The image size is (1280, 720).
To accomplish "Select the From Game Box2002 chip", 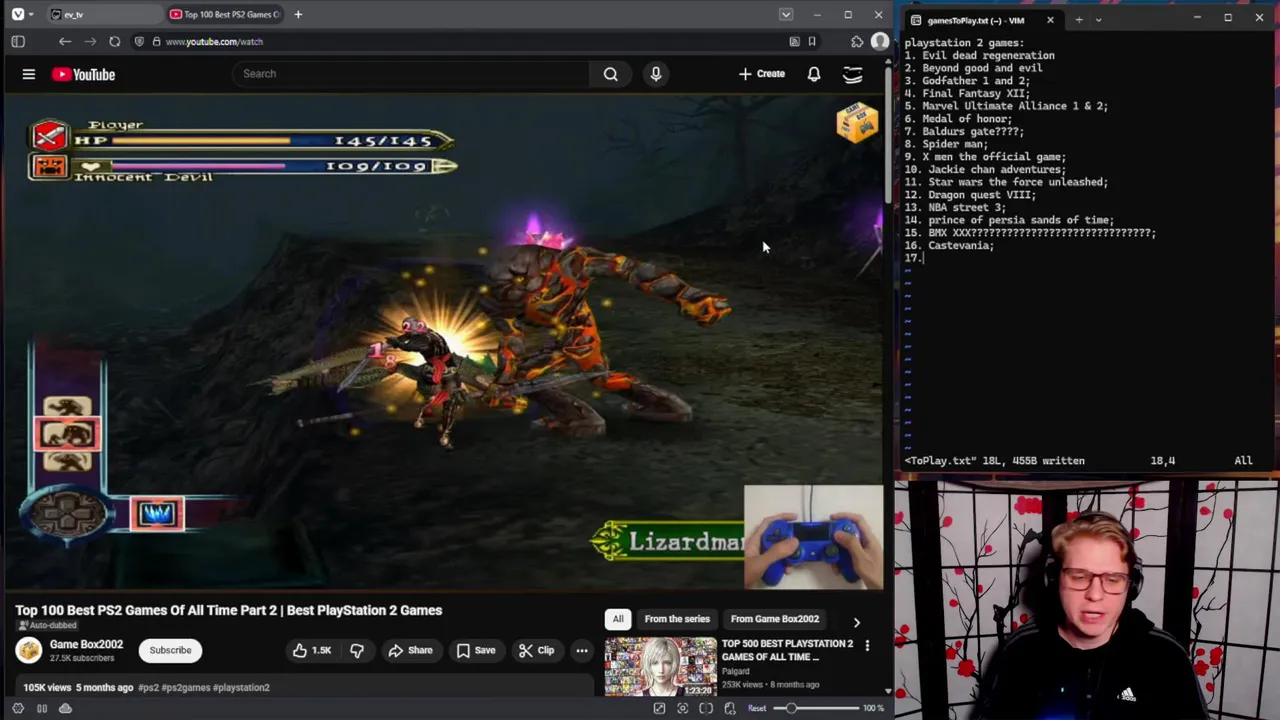I will [x=775, y=619].
